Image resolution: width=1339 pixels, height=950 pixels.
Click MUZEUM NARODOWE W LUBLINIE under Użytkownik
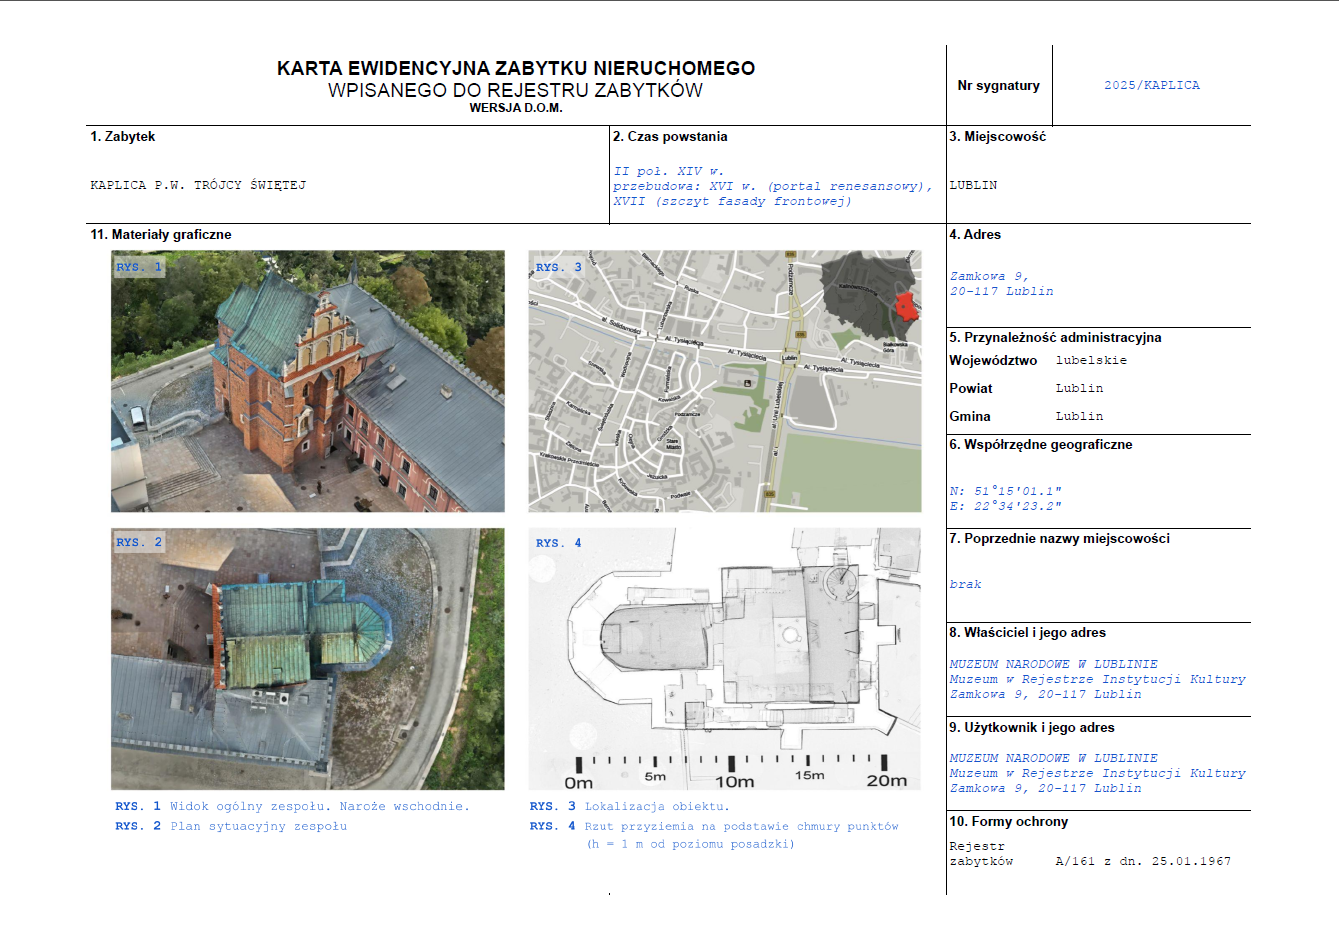[x=1054, y=758]
